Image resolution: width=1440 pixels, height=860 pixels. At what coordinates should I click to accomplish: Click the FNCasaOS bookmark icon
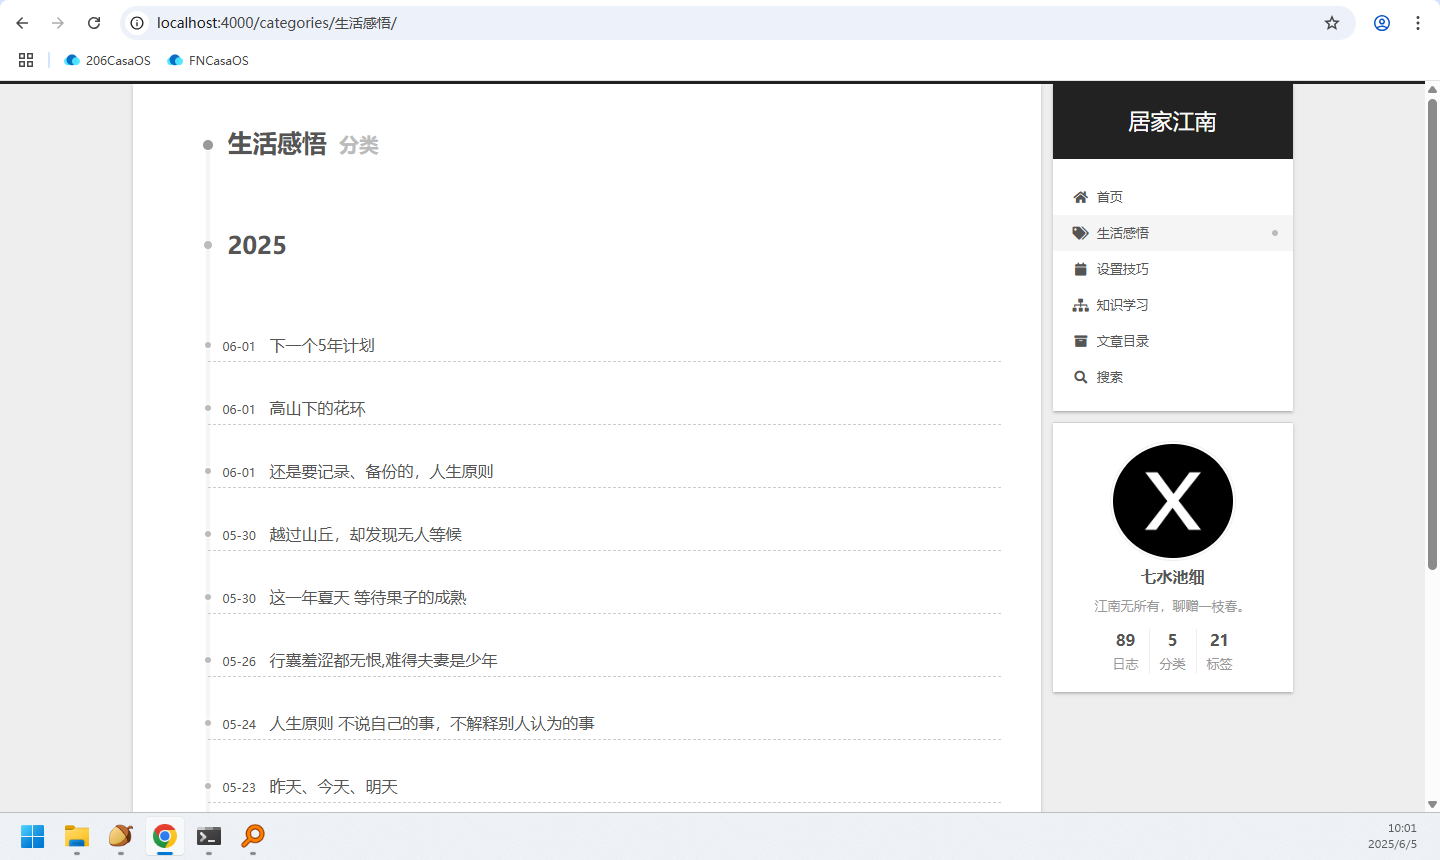(175, 60)
